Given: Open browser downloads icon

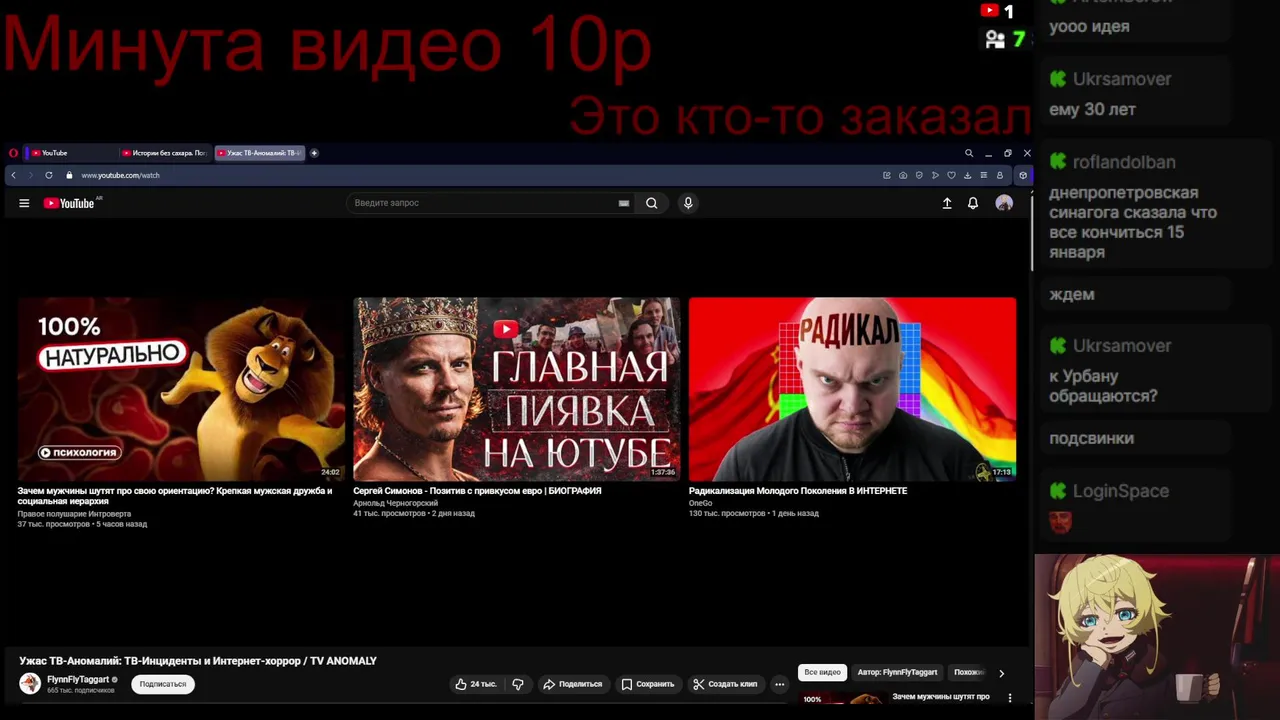Looking at the screenshot, I should 967,175.
